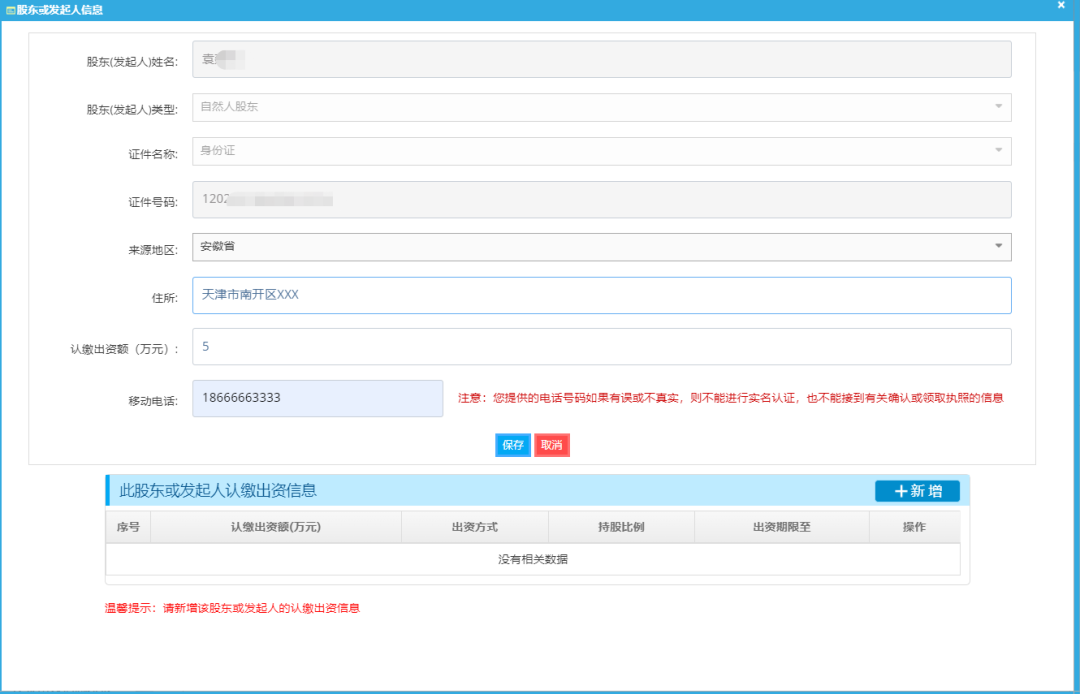Click the blue 保存 button
The height and width of the screenshot is (694, 1080).
click(513, 445)
